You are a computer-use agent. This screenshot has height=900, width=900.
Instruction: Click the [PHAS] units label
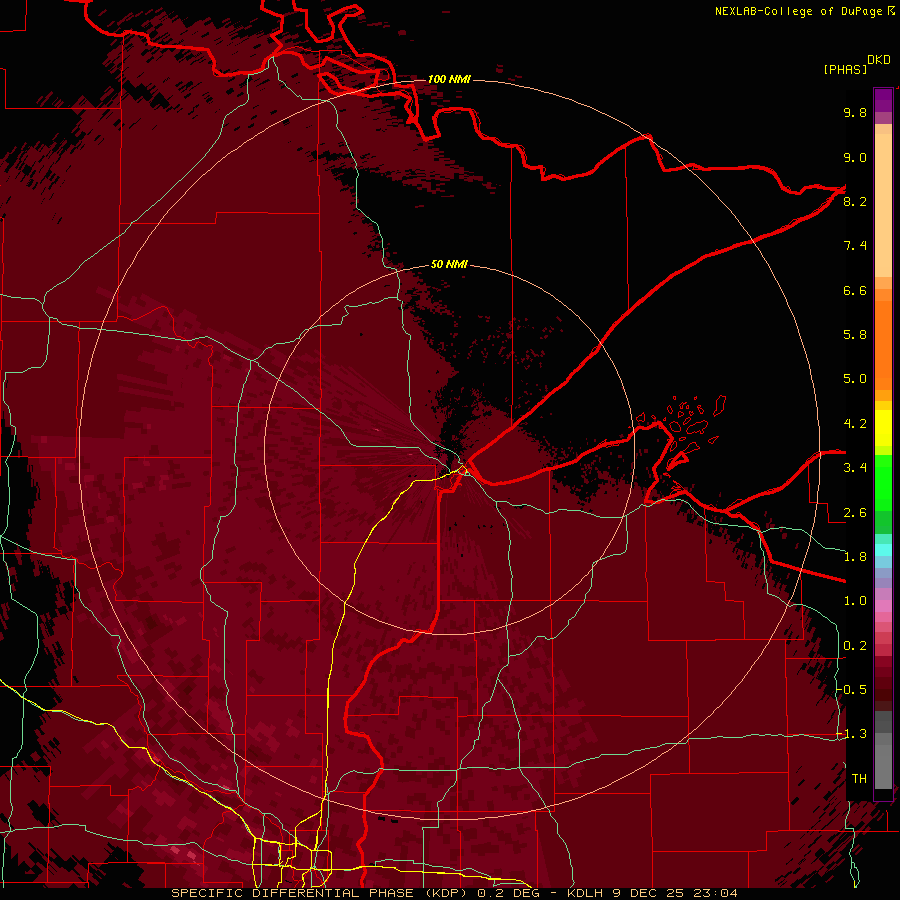(845, 69)
